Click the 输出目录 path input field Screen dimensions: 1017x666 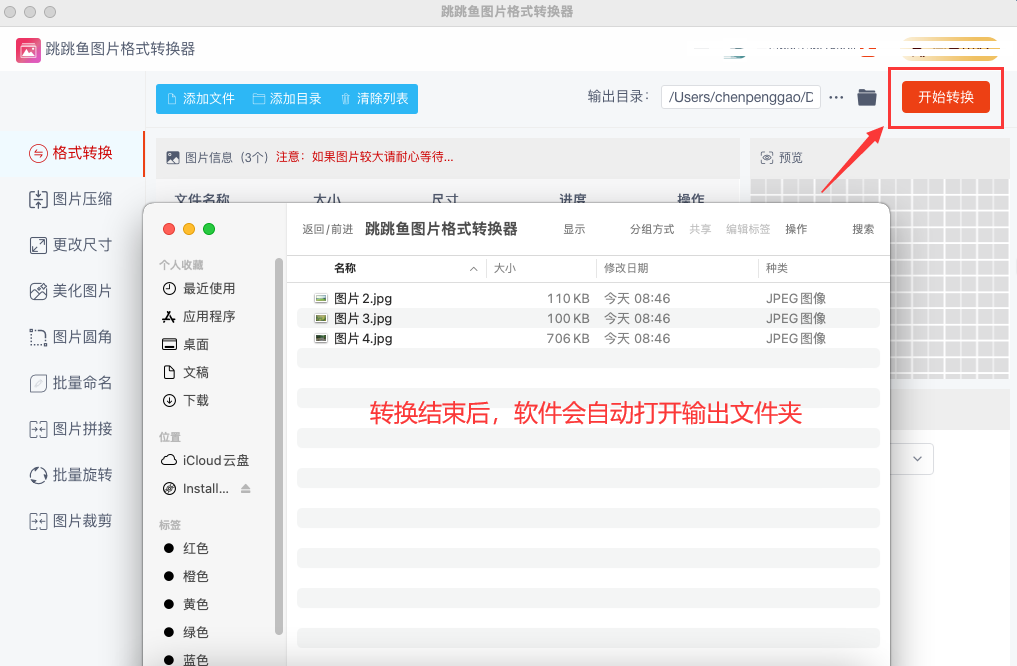point(741,97)
